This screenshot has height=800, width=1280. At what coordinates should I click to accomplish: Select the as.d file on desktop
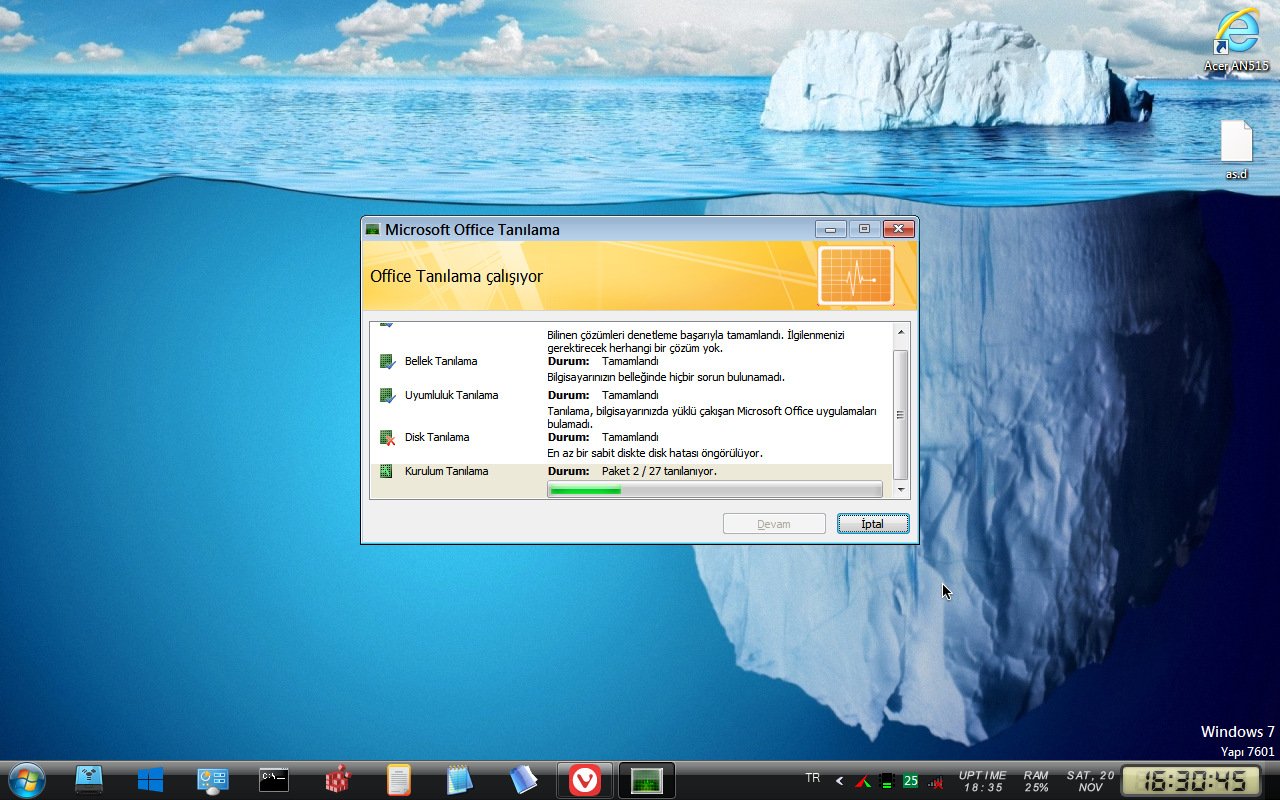click(x=1237, y=150)
